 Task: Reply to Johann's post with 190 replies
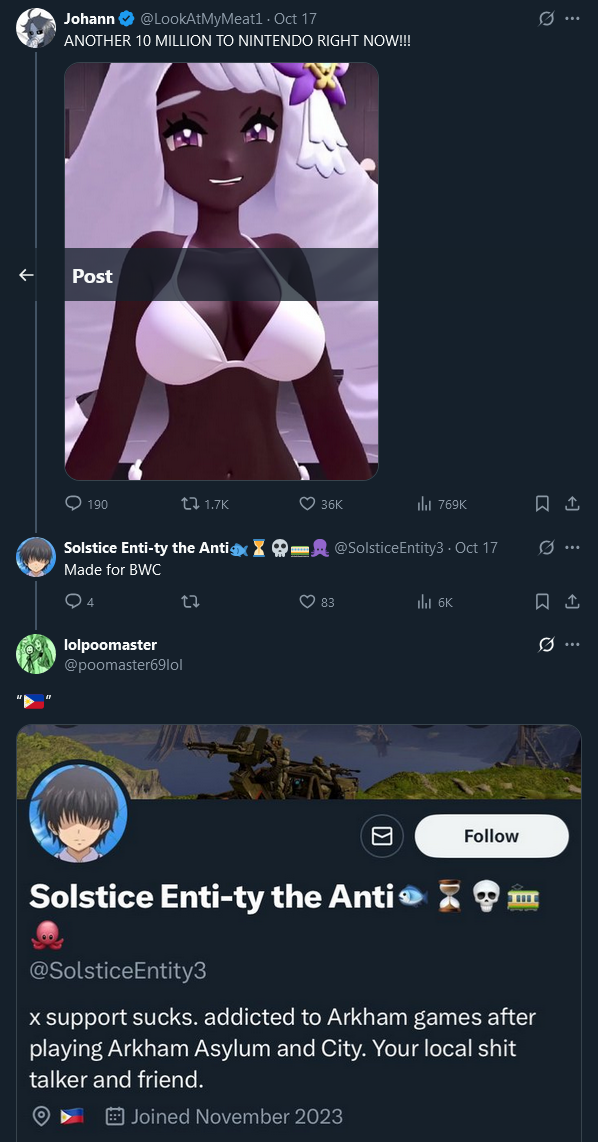click(86, 504)
